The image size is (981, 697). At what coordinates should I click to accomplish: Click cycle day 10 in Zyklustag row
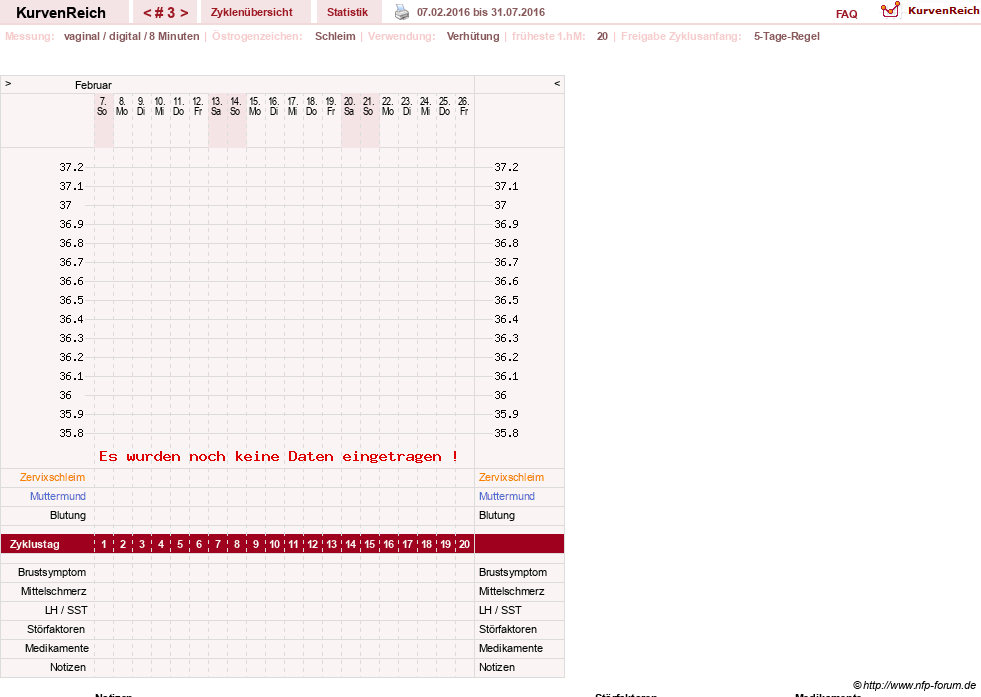pyautogui.click(x=275, y=544)
